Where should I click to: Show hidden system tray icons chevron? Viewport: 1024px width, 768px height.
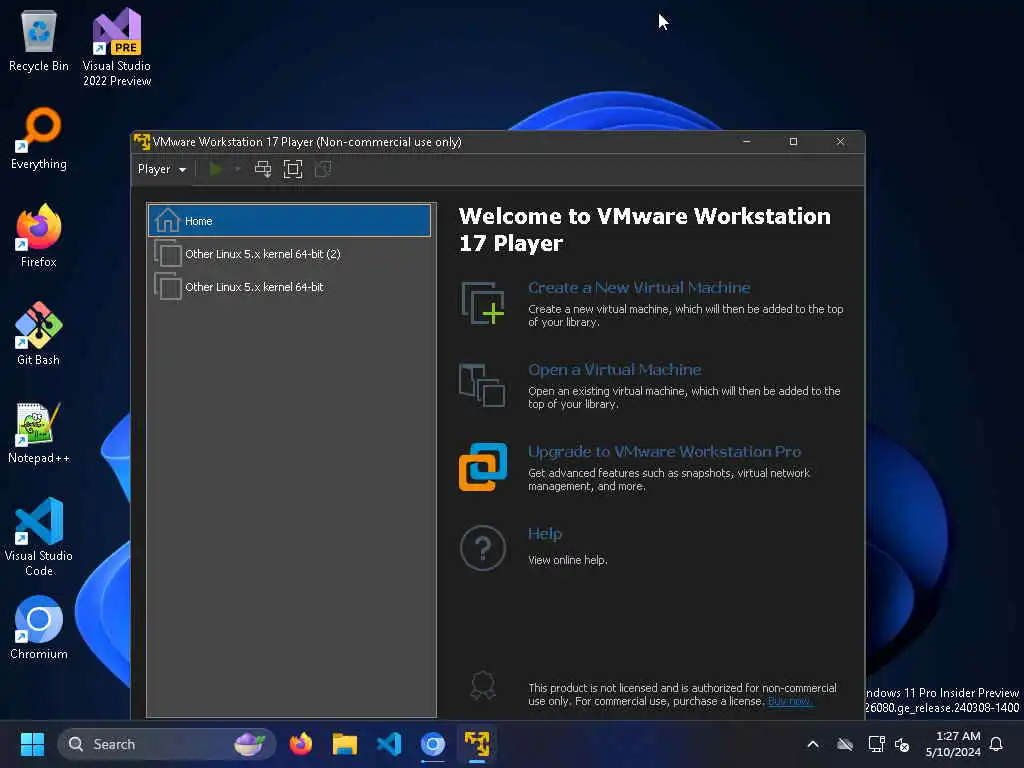click(813, 744)
